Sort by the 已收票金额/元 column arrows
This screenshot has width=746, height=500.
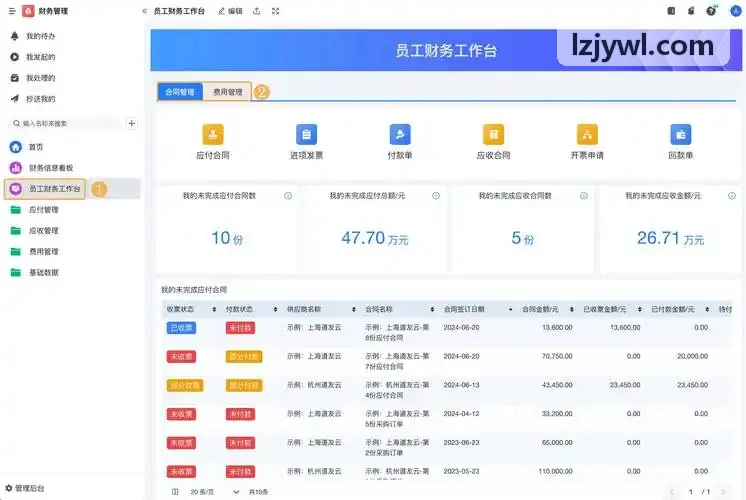[x=639, y=309]
